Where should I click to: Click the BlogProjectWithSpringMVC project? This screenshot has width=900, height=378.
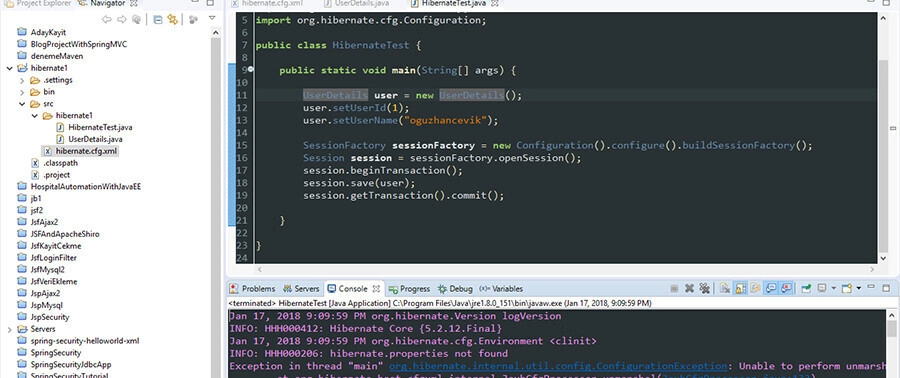(72, 44)
